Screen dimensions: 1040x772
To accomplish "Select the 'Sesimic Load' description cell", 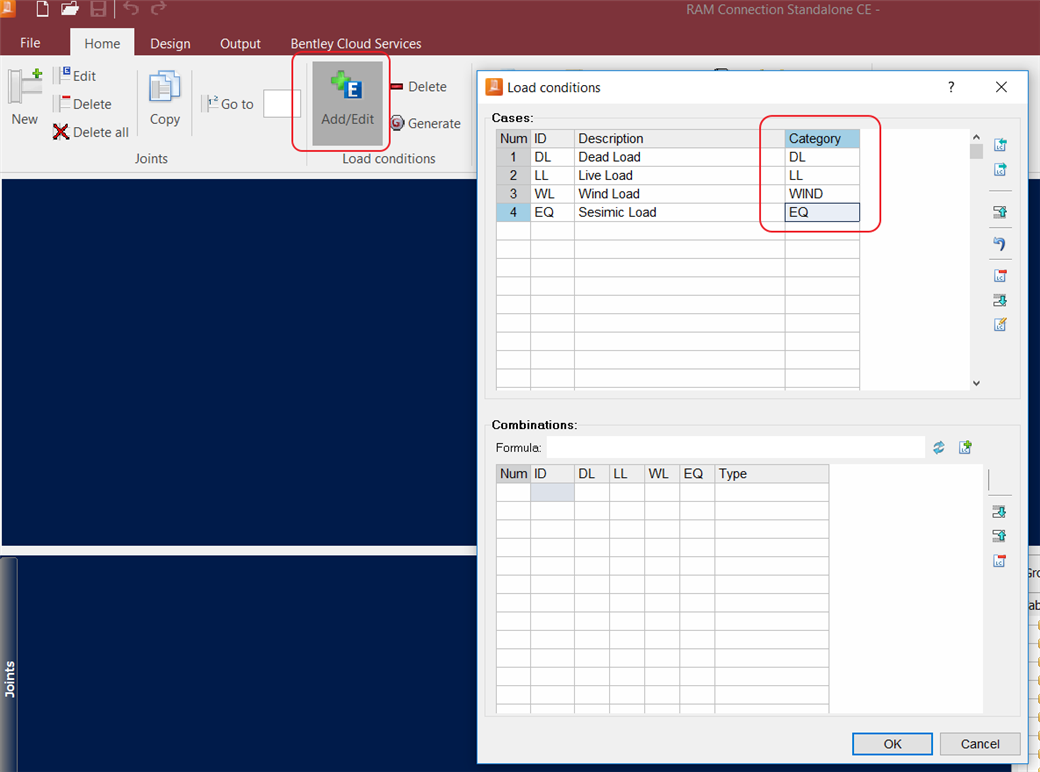I will click(679, 212).
